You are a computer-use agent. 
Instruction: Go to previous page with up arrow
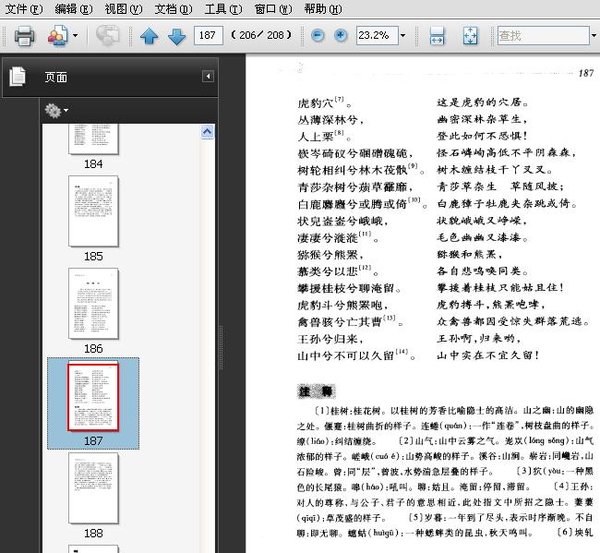click(x=149, y=36)
